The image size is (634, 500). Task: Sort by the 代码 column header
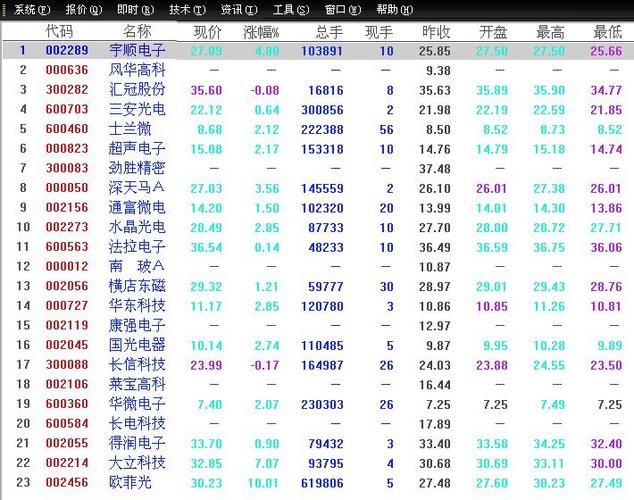pos(59,31)
